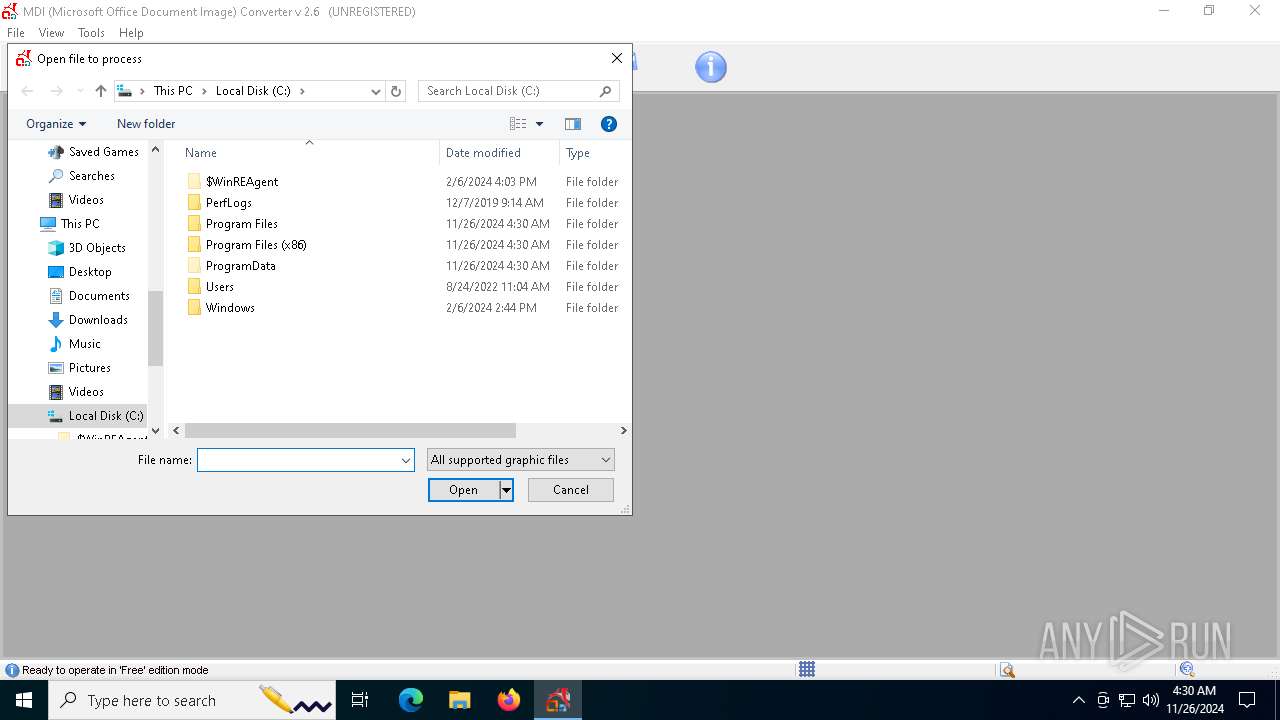Select the PerfLogs folder
This screenshot has width=1280, height=720.
tap(229, 203)
